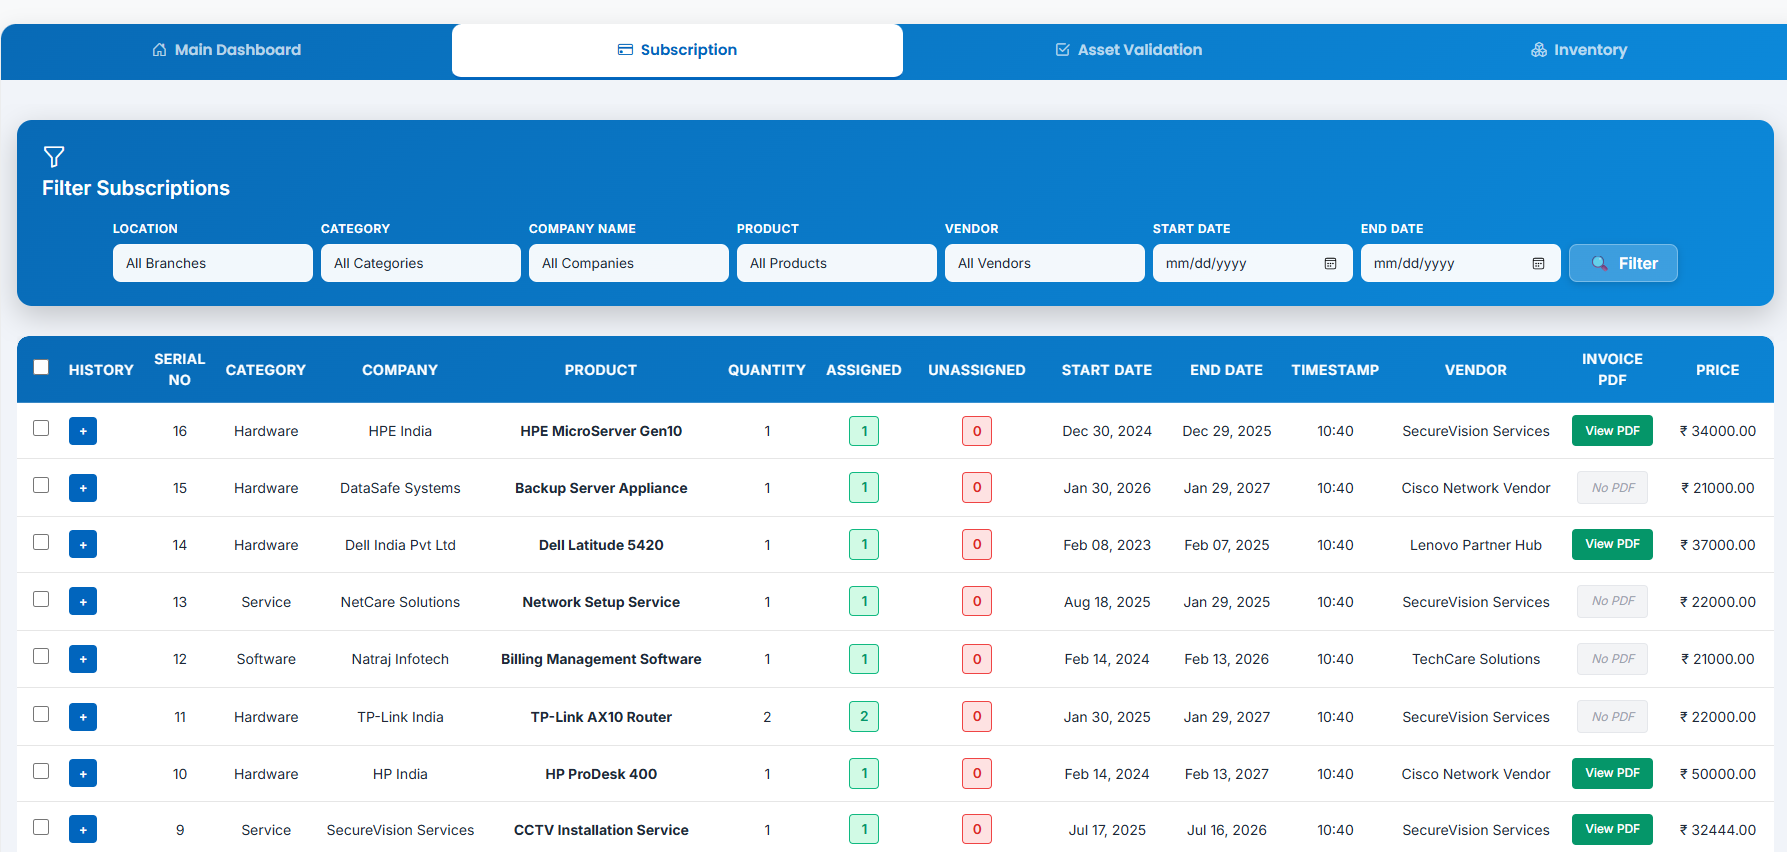Select the TP-Link AX10 Router row checkbox
This screenshot has width=1787, height=852.
pos(41,714)
